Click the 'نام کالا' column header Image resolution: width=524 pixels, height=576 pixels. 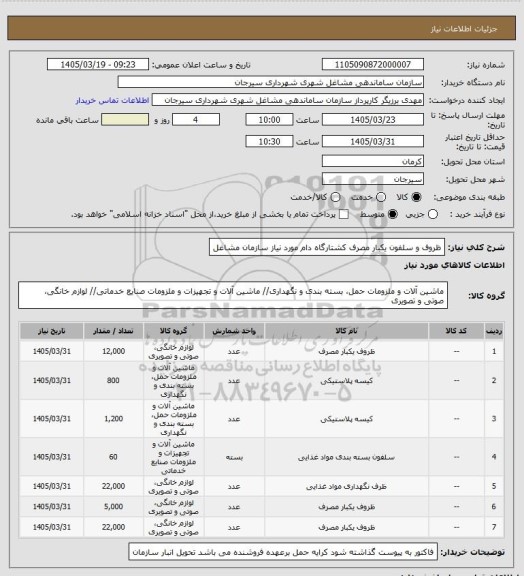pos(347,331)
